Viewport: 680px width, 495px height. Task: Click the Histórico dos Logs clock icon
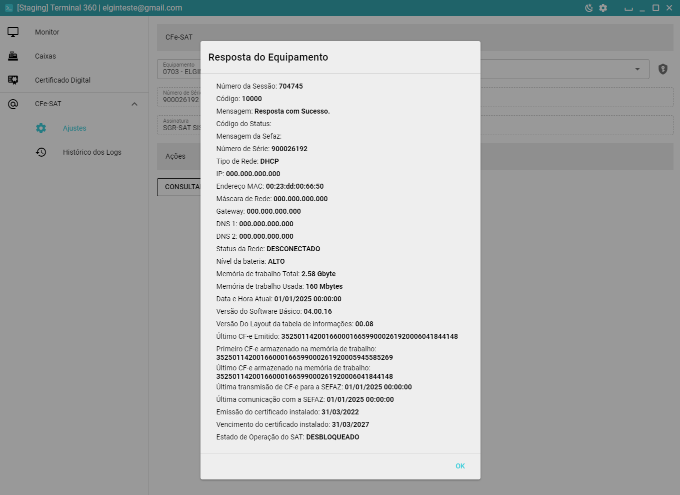point(41,152)
